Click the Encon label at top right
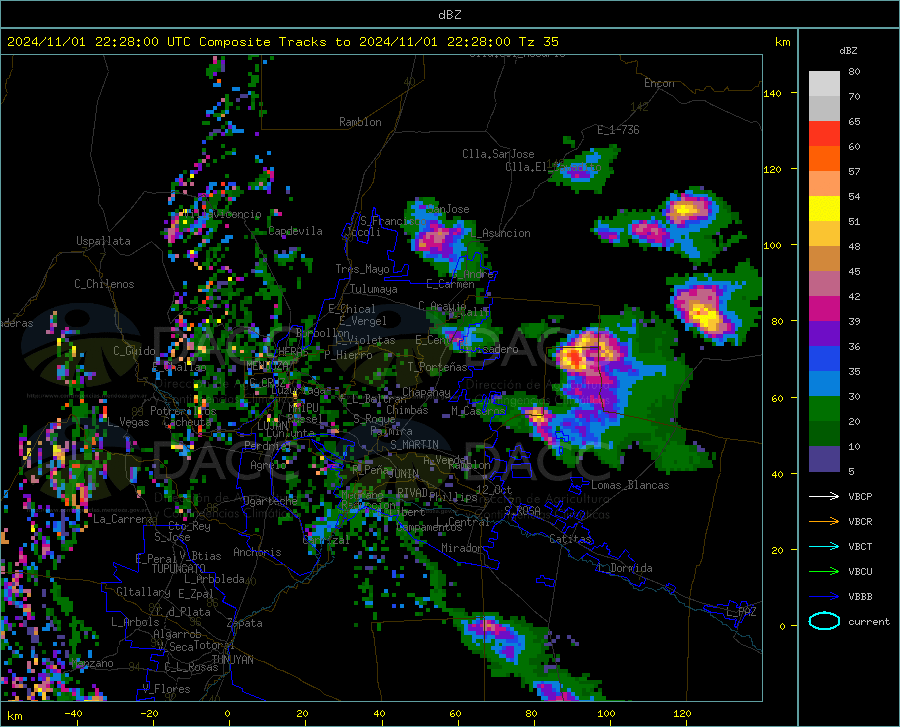This screenshot has width=900, height=727. (659, 83)
